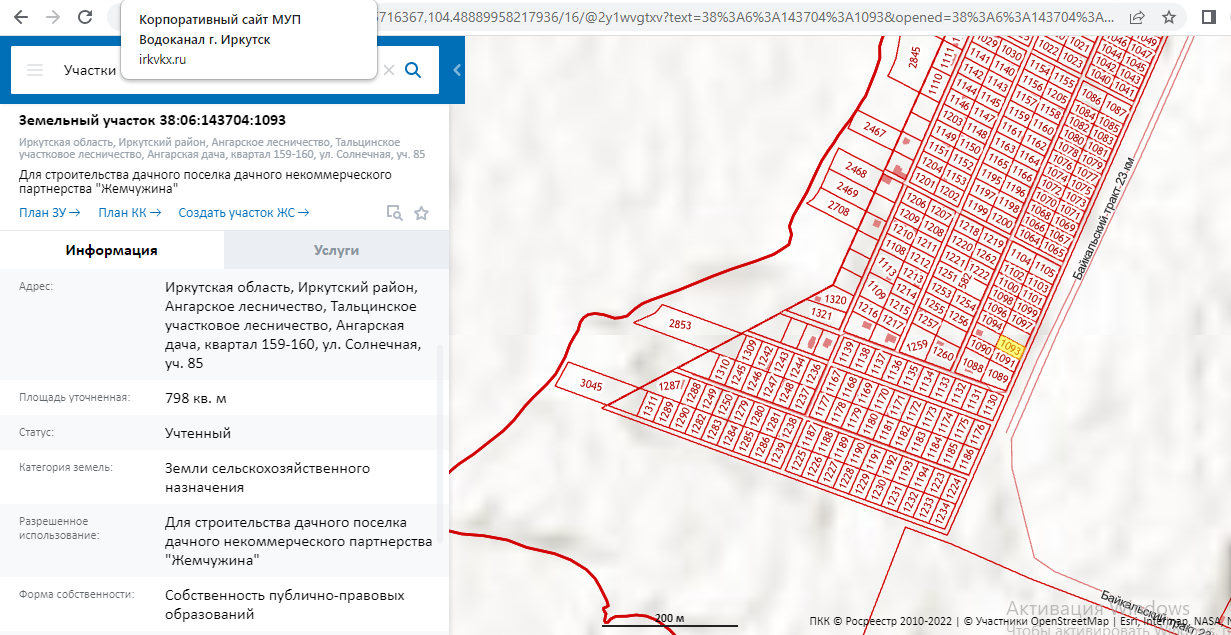Viewport: 1231px width, 635px height.
Task: Click the blue magnifier search icon
Action: (x=413, y=70)
